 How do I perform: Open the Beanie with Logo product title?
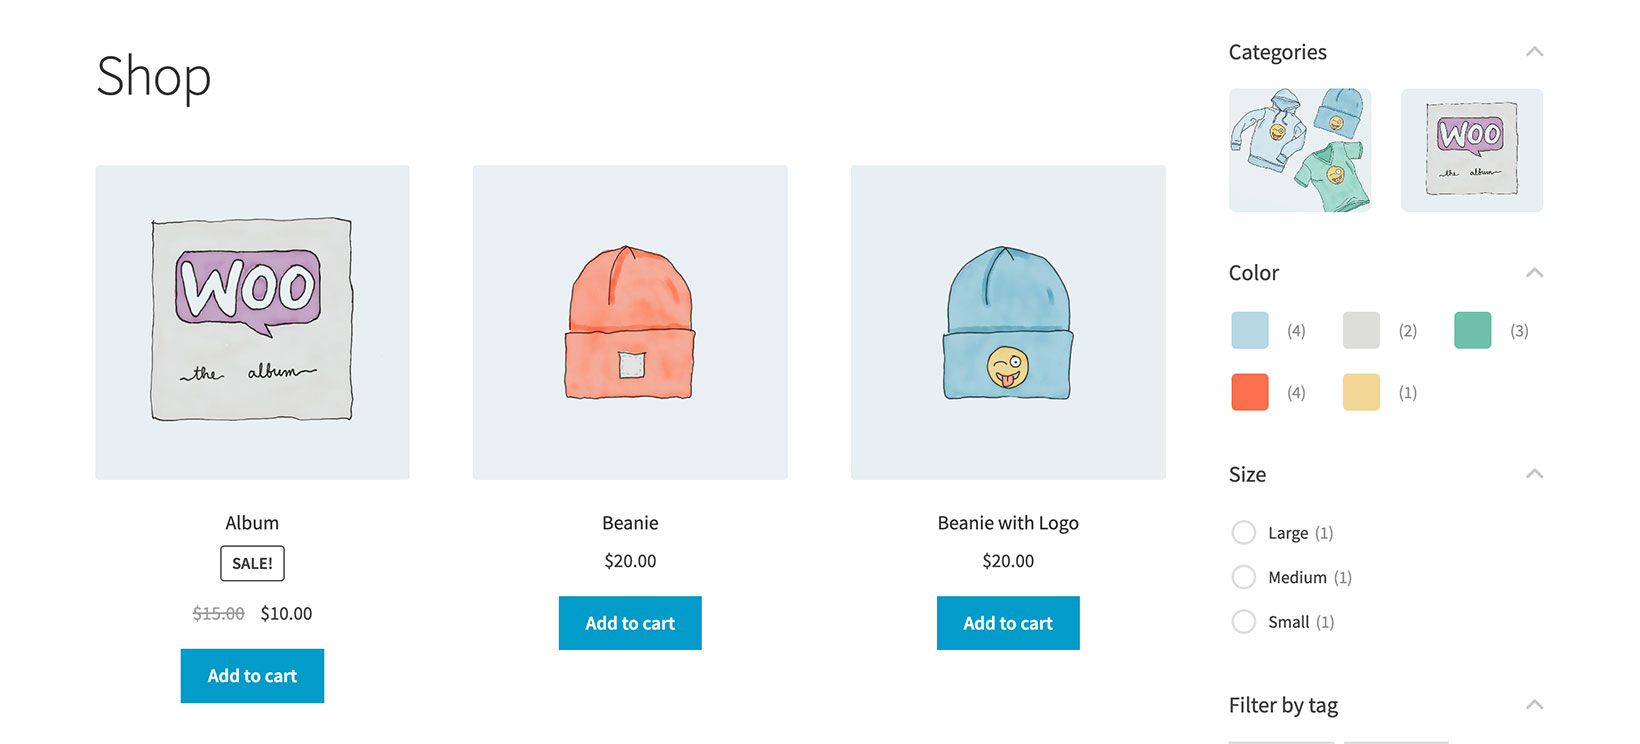1008,523
